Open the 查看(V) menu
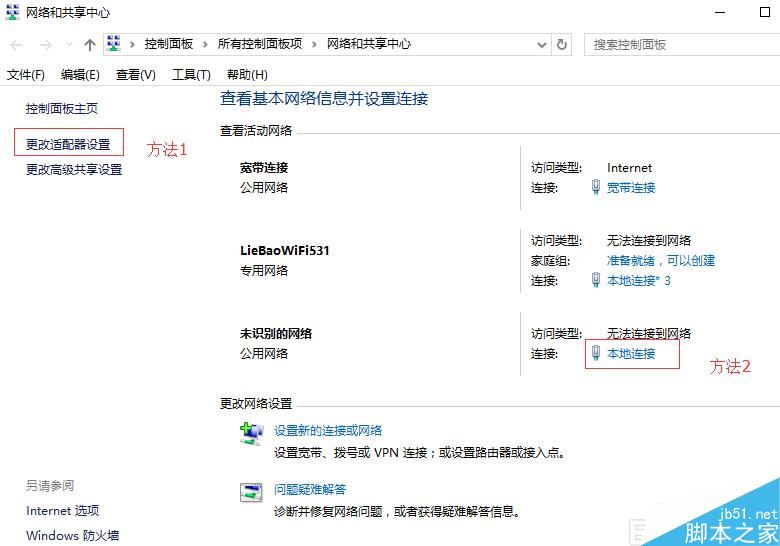The height and width of the screenshot is (546, 780). click(136, 75)
